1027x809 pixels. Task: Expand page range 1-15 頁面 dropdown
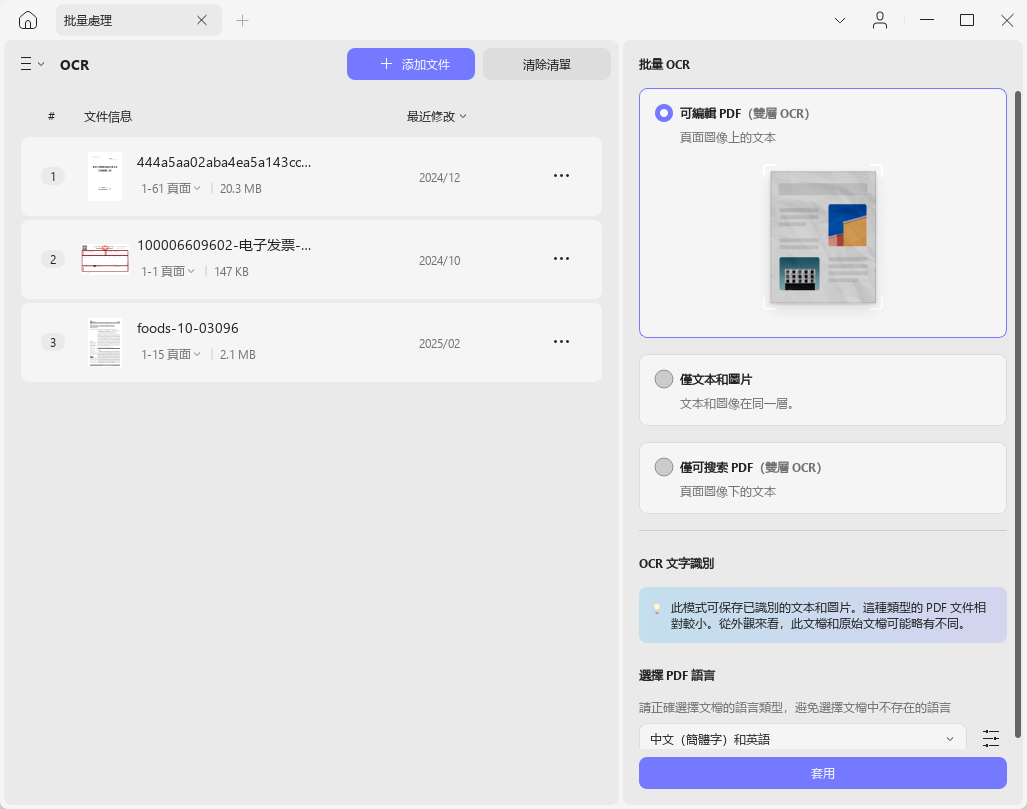tap(171, 354)
